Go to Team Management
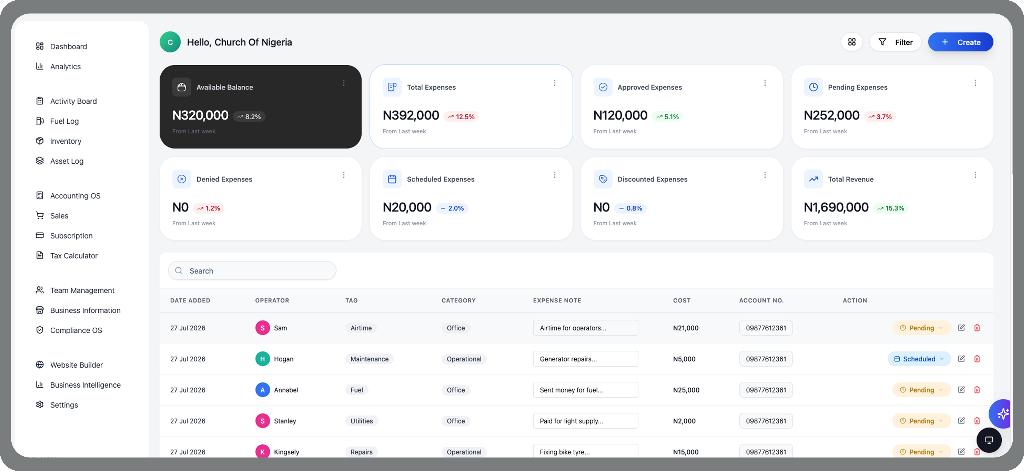This screenshot has width=1024, height=471. 75,291
